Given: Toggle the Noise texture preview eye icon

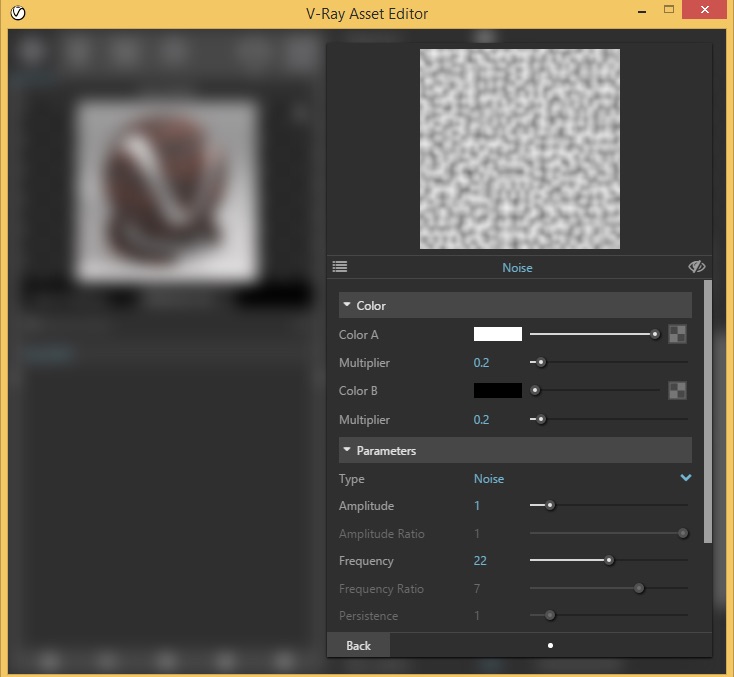Looking at the screenshot, I should (697, 267).
